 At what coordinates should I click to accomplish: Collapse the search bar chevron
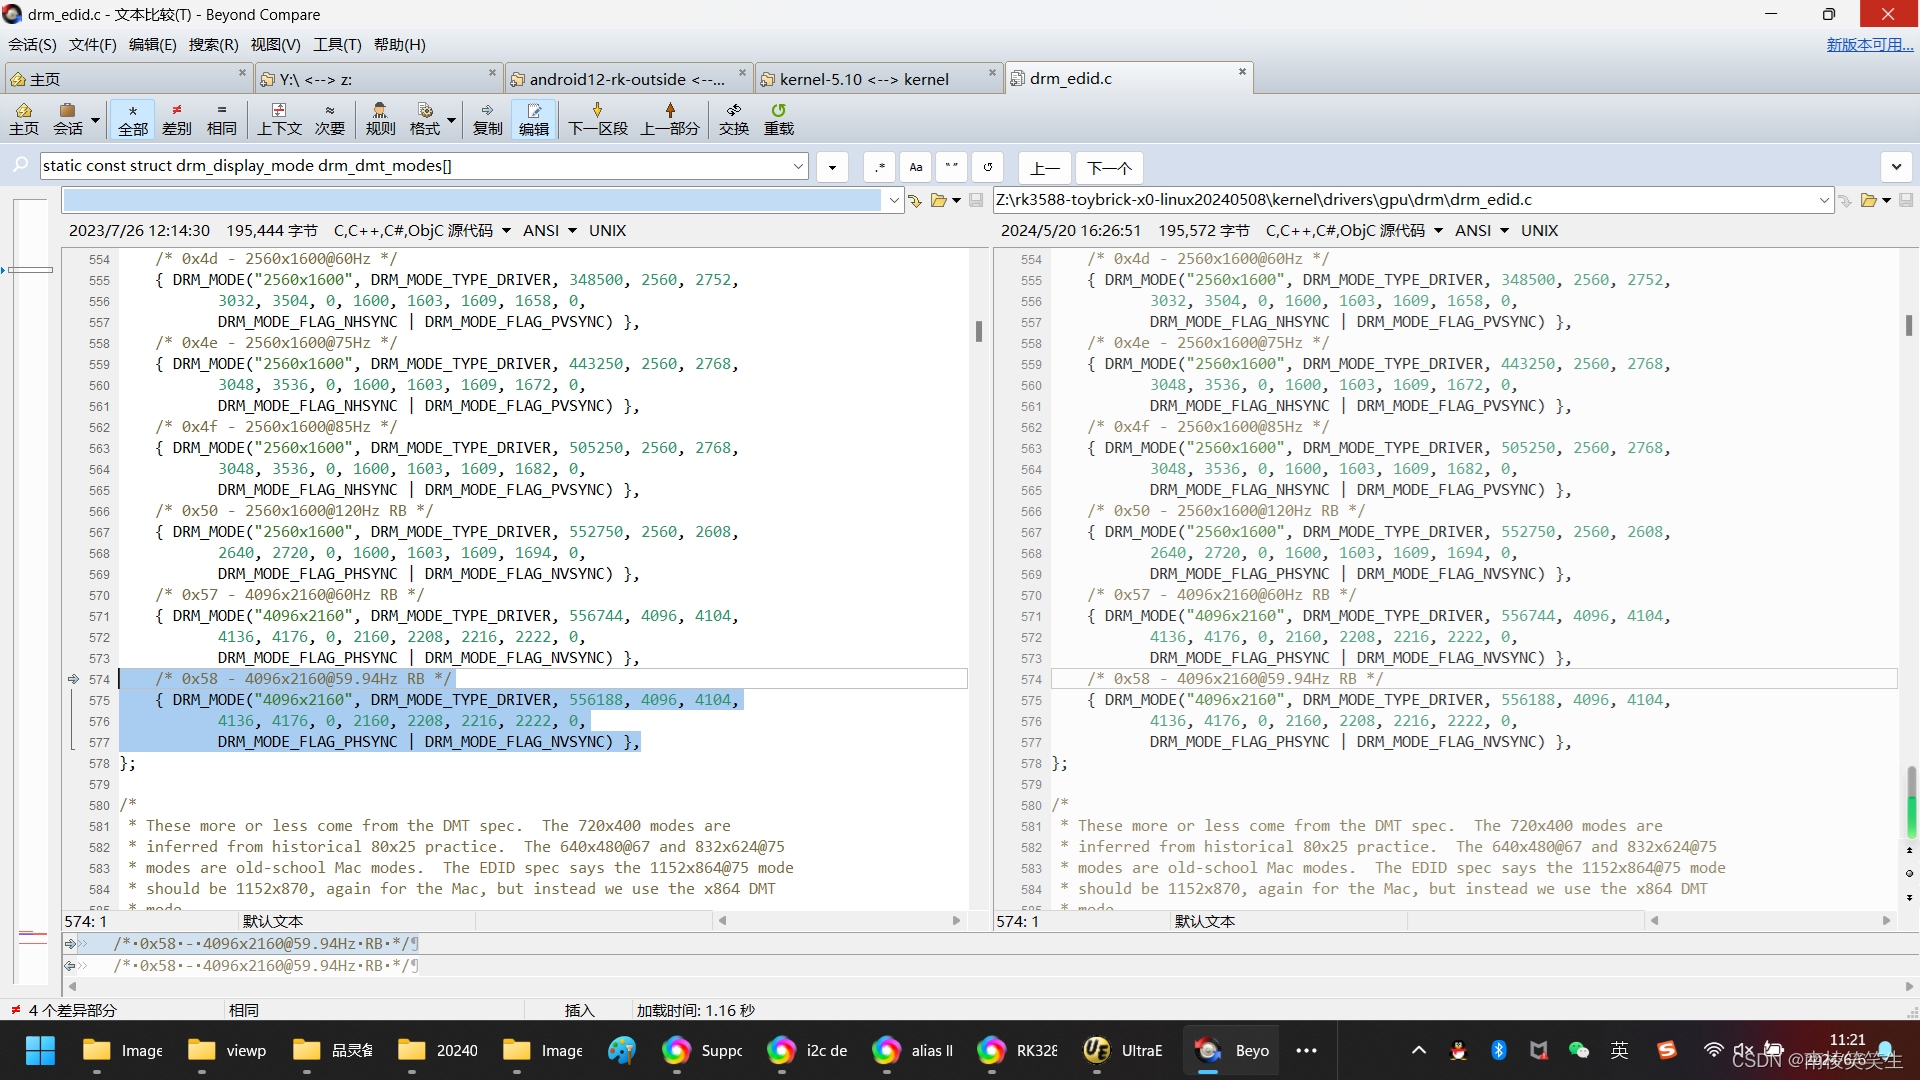click(x=1896, y=167)
